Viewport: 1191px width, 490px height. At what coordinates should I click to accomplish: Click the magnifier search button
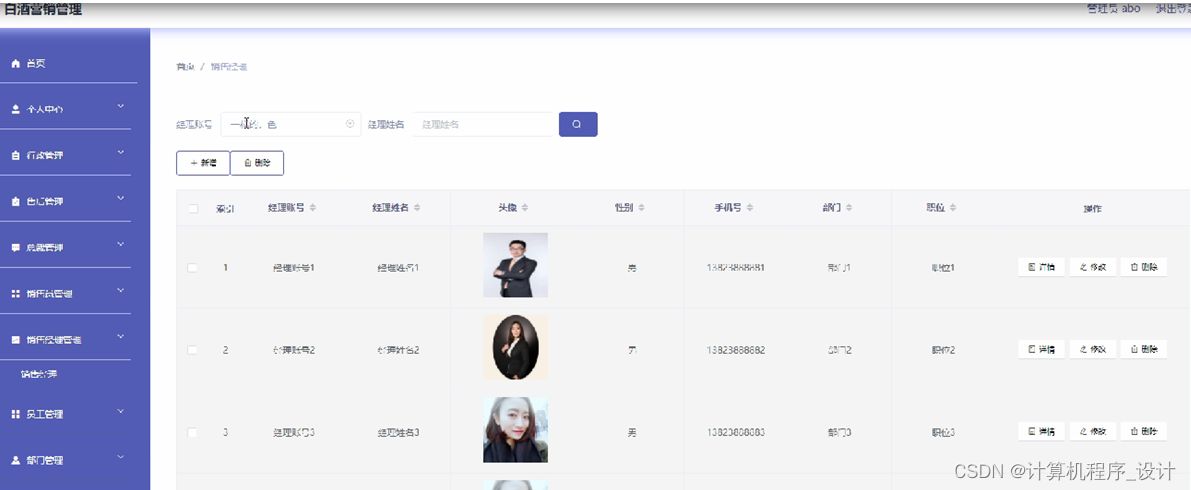pyautogui.click(x=578, y=125)
